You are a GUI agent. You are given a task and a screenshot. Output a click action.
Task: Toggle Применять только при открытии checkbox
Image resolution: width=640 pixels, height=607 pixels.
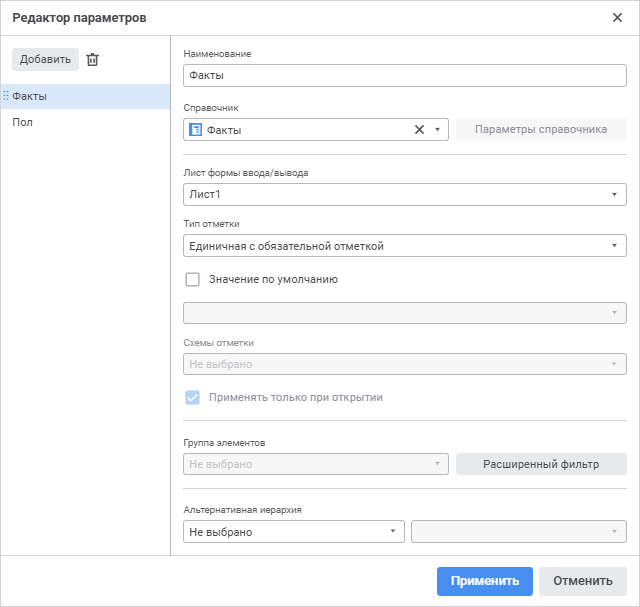point(193,397)
